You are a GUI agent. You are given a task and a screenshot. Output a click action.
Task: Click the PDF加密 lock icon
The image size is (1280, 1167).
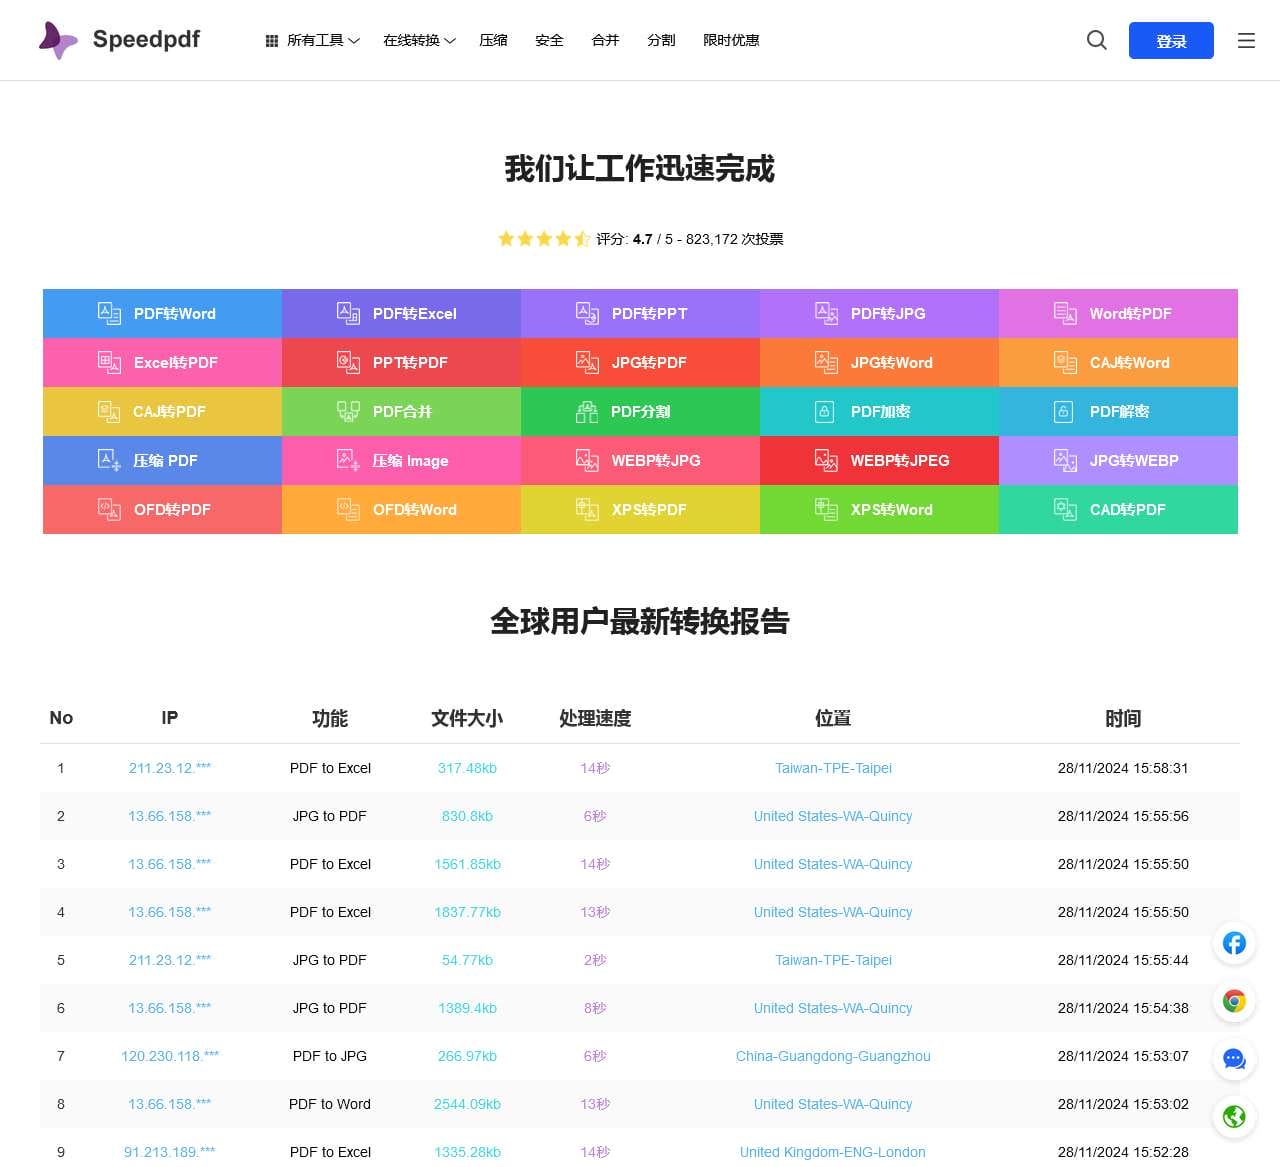pos(824,411)
